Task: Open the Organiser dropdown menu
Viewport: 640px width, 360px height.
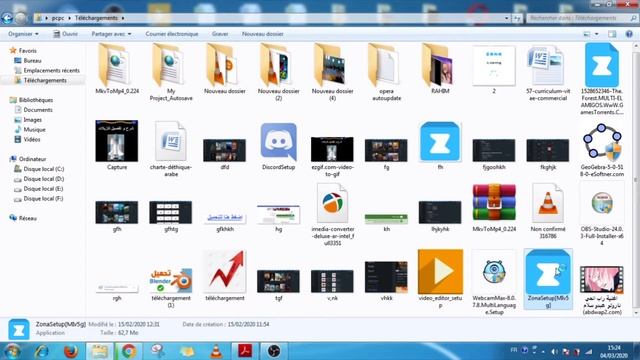Action: point(23,34)
